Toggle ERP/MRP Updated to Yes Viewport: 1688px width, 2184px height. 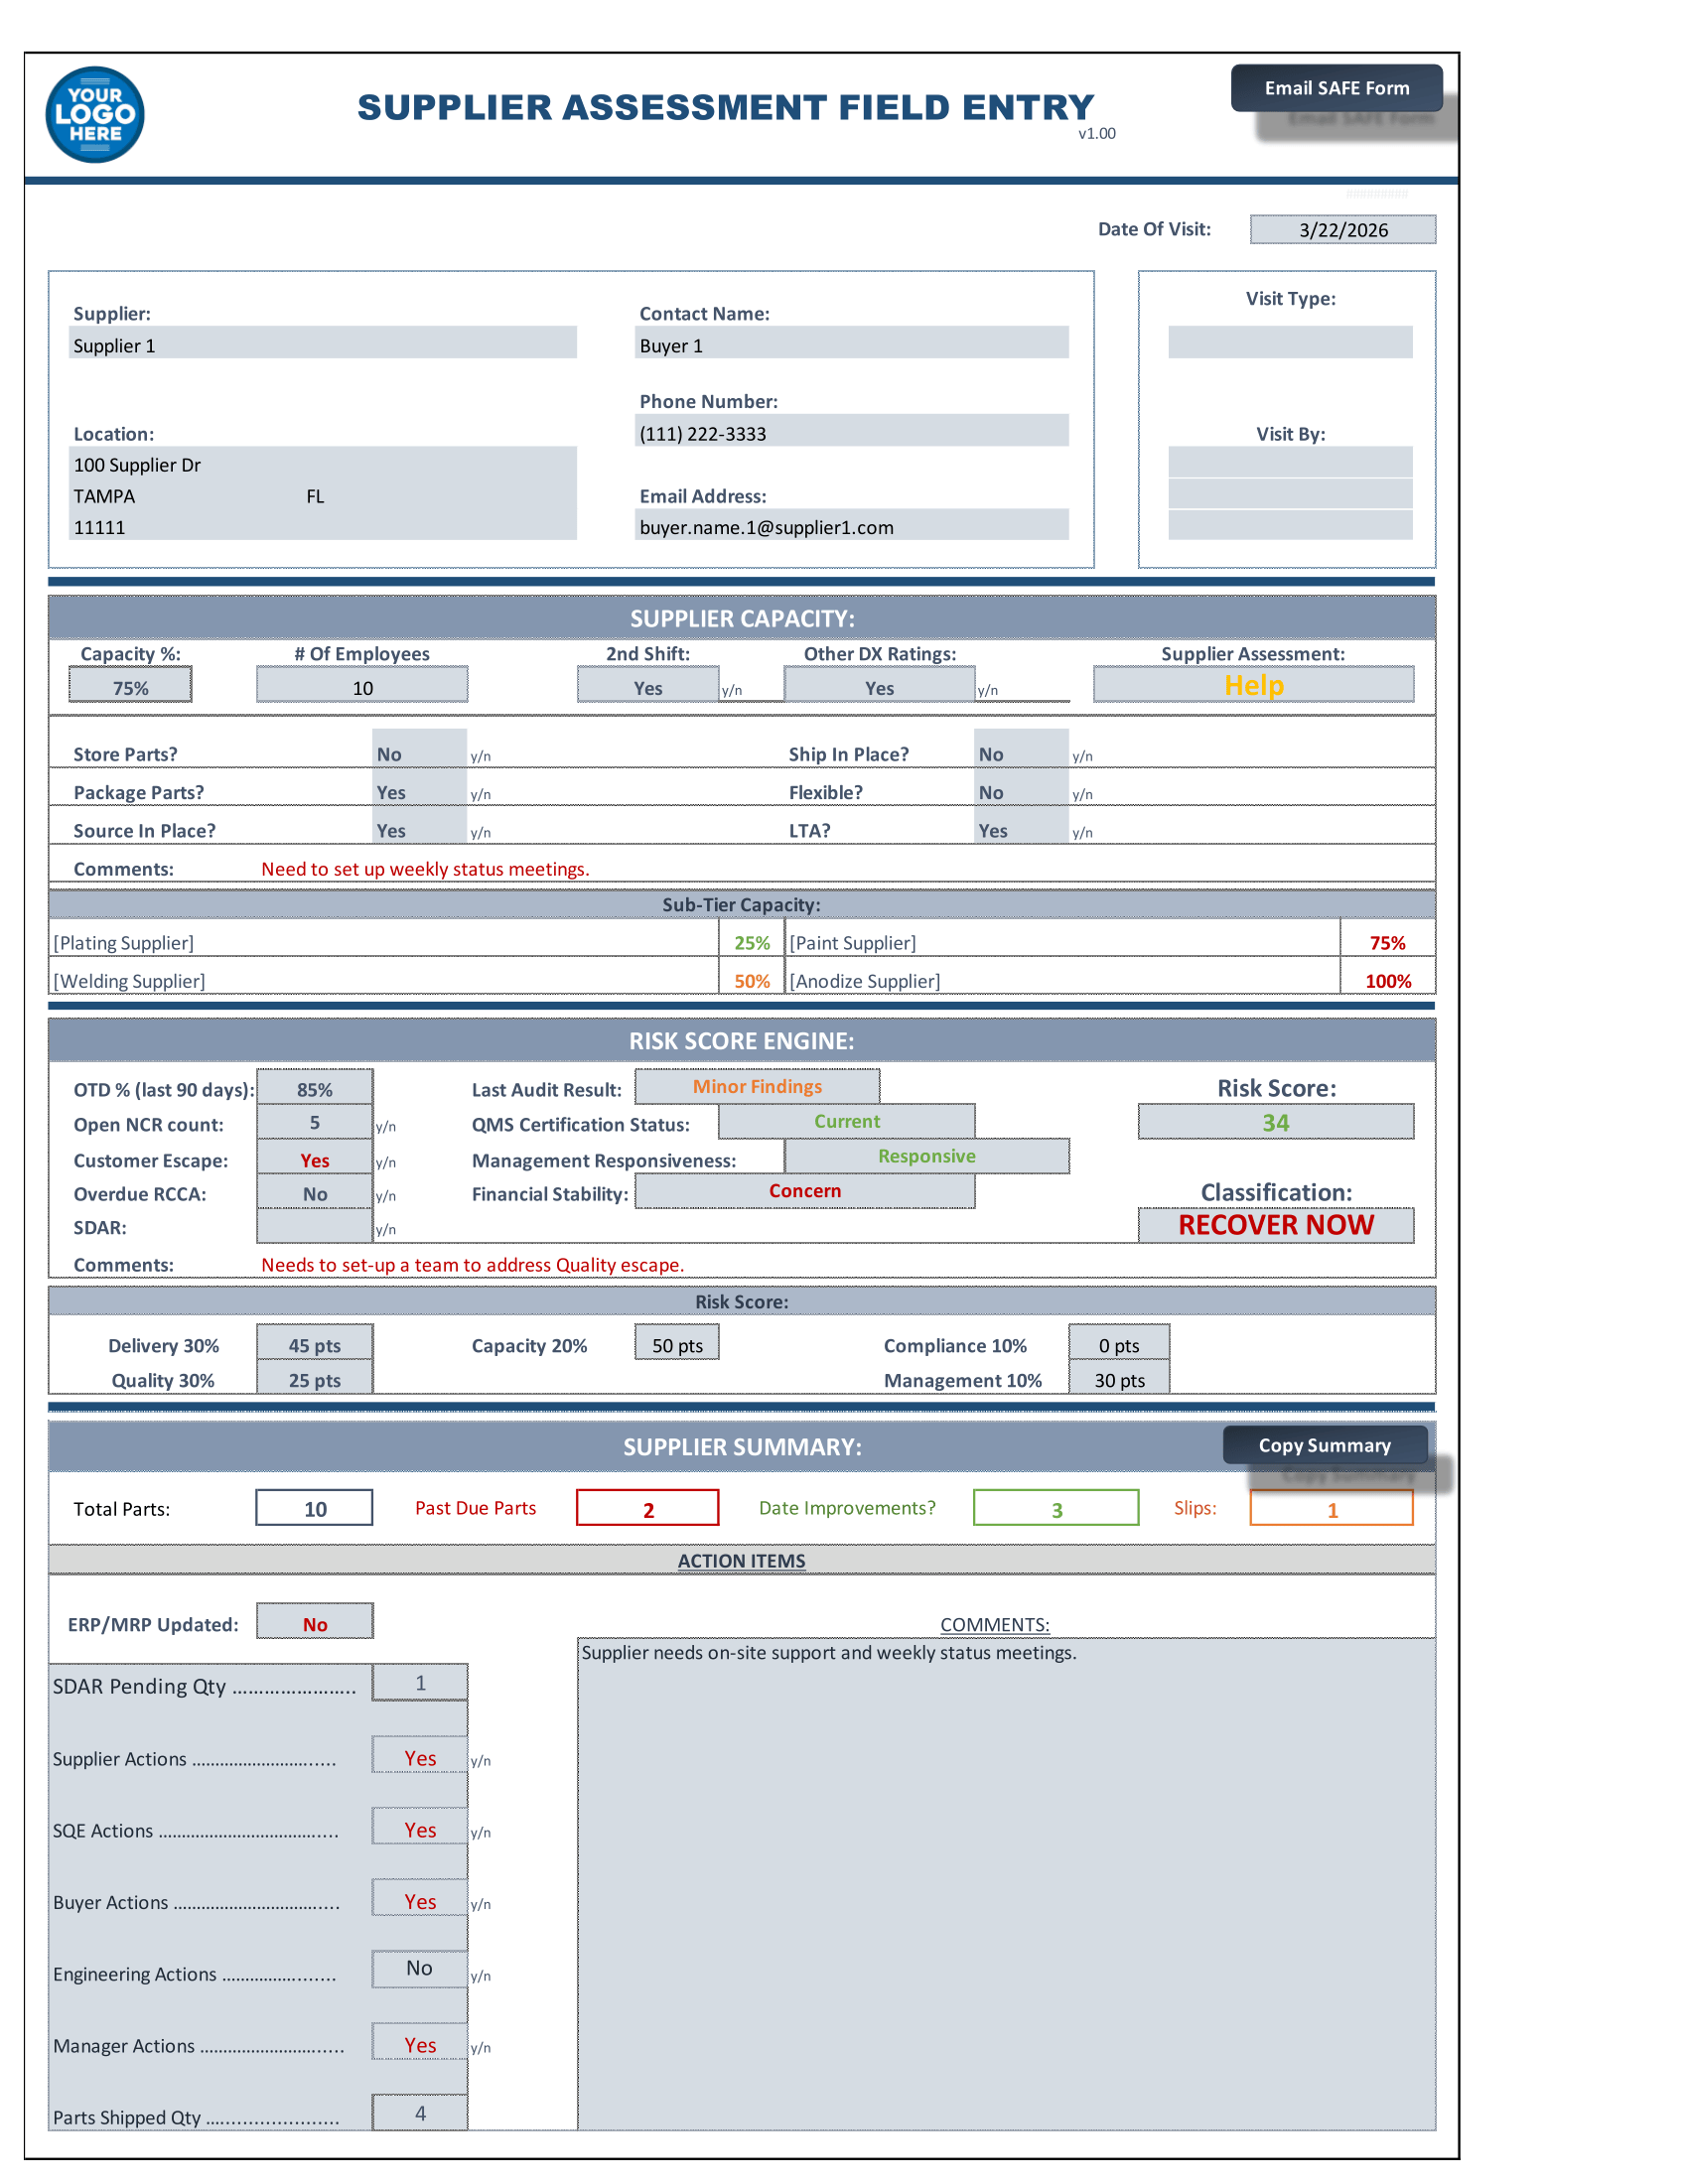tap(314, 1622)
